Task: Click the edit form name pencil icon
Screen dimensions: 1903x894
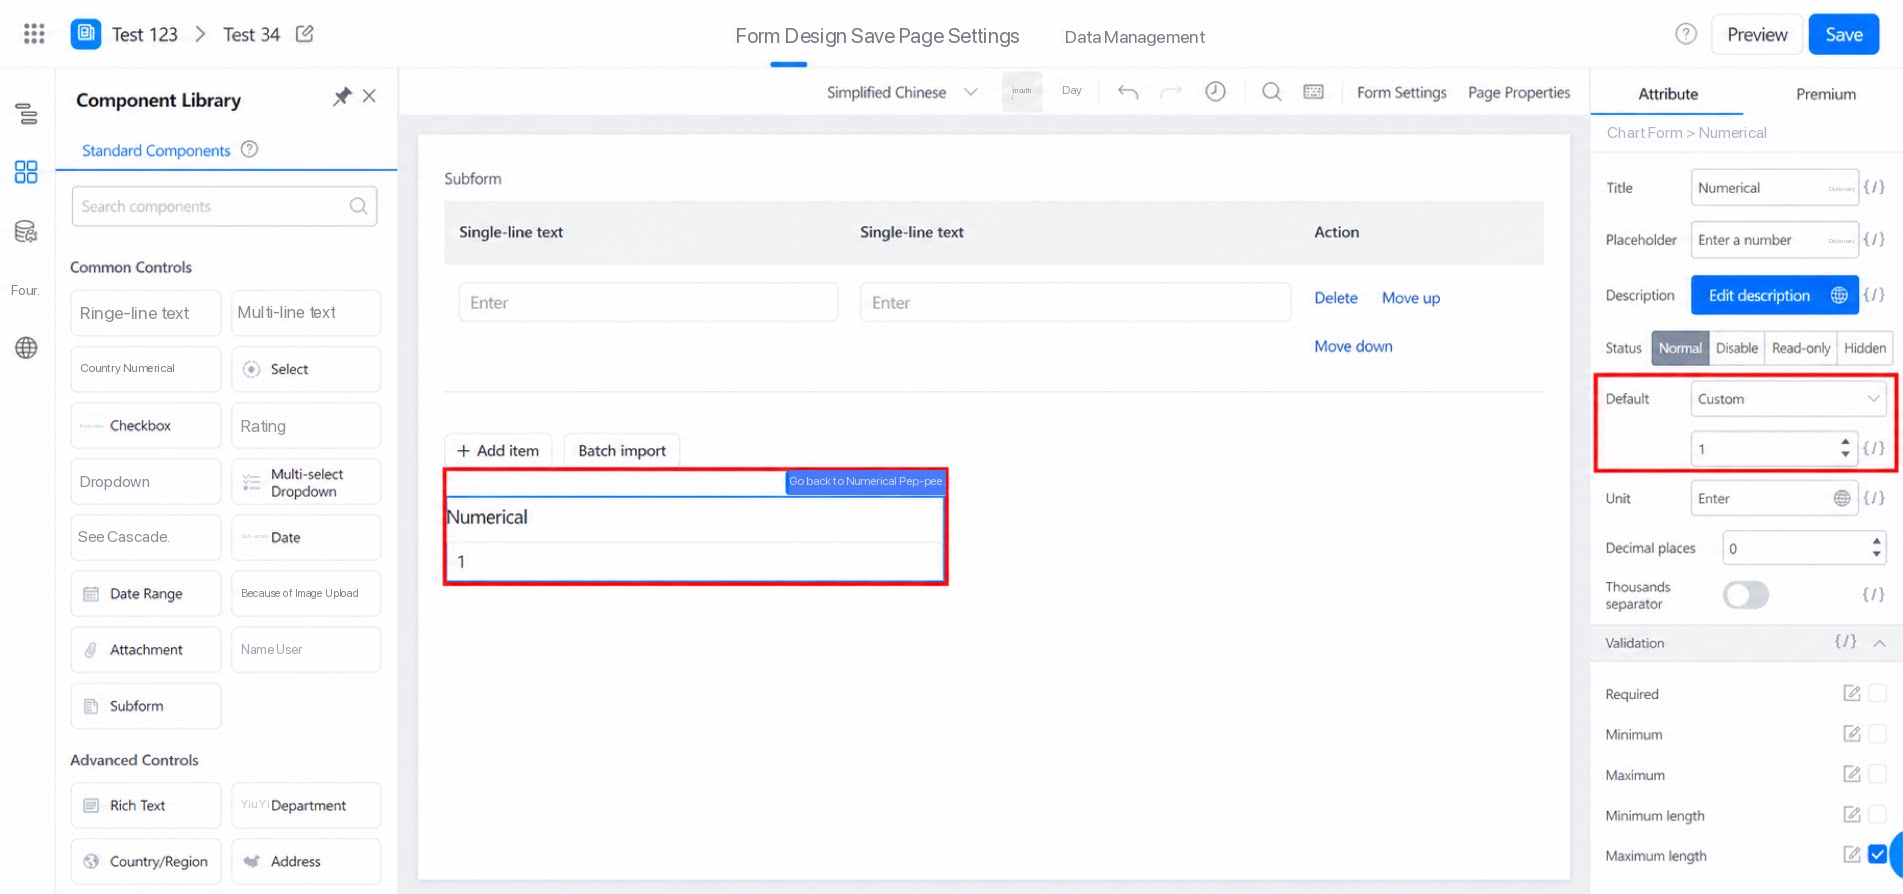Action: point(305,34)
